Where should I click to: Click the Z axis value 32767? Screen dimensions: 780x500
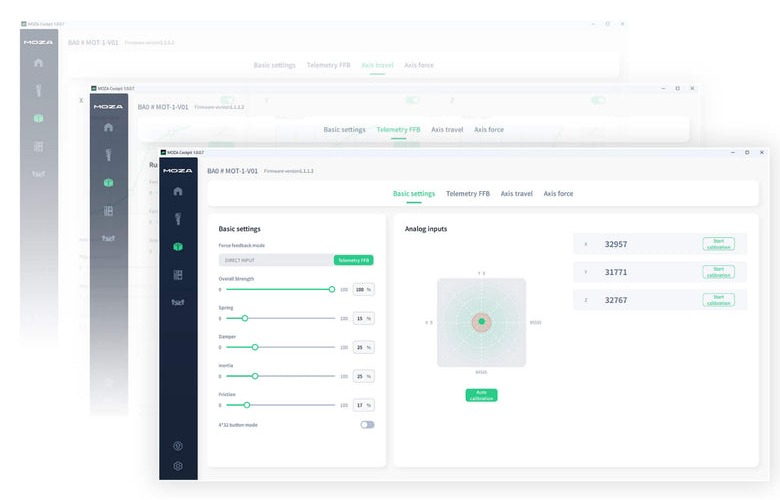[616, 300]
